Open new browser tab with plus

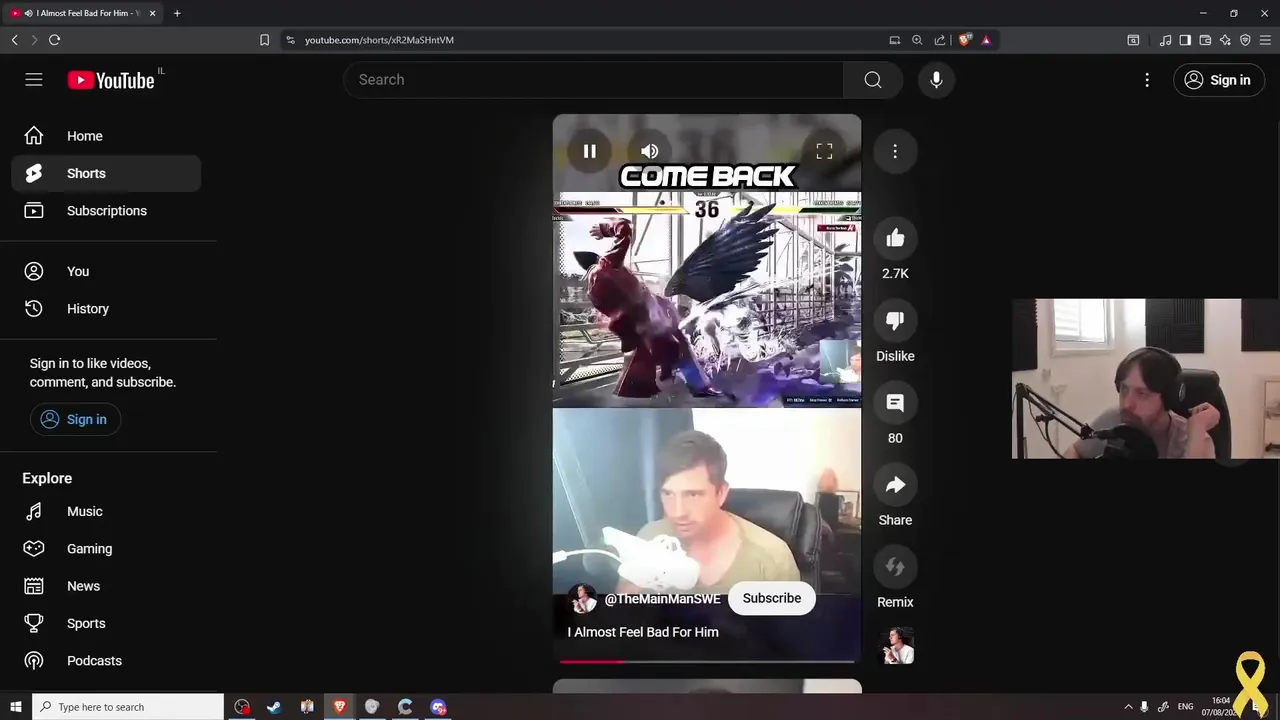[x=177, y=13]
